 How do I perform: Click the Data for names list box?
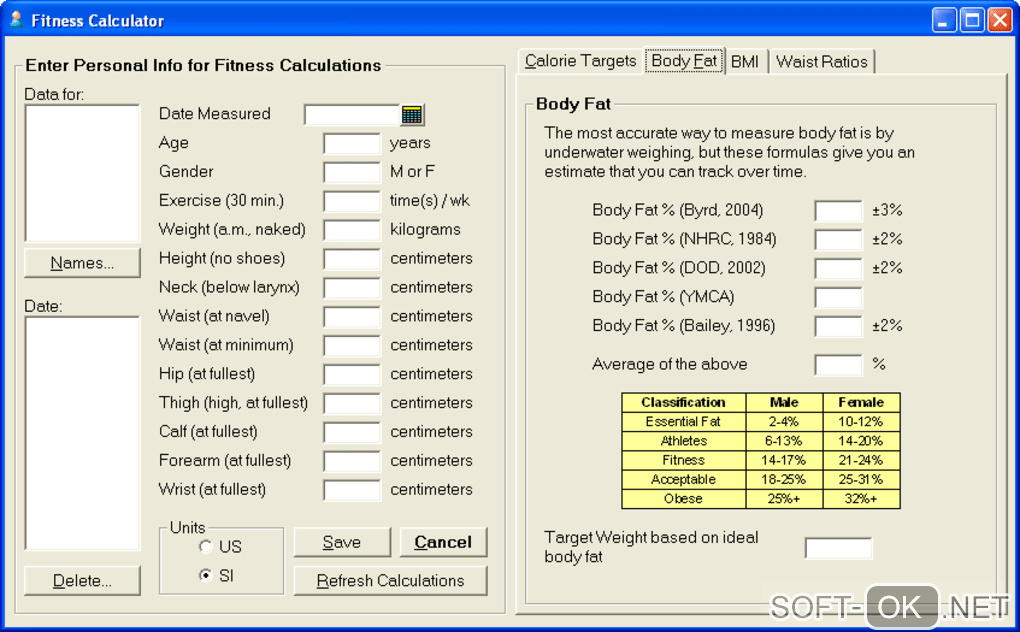click(82, 173)
